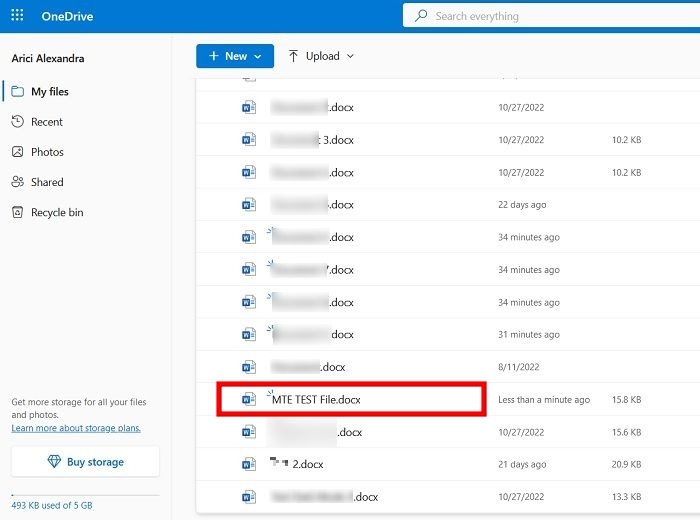Click Learn more about storage plans

tap(76, 428)
